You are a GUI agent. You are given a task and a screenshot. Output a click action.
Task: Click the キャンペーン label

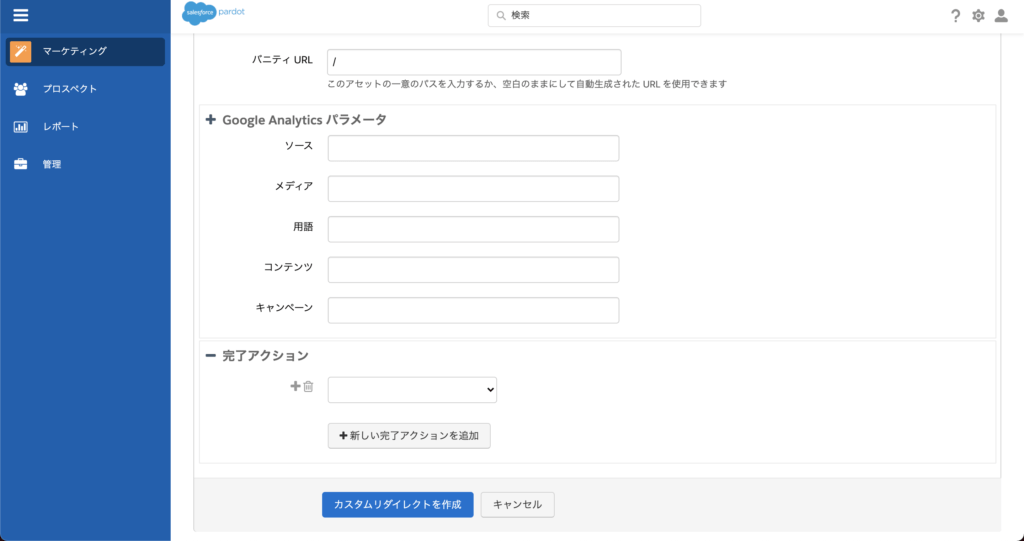coord(284,308)
